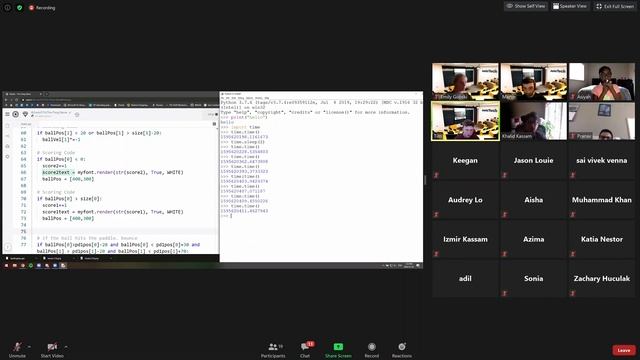Open audio options arrow beside Unmute
Screen dimensions: 640x360
[x=29, y=347]
